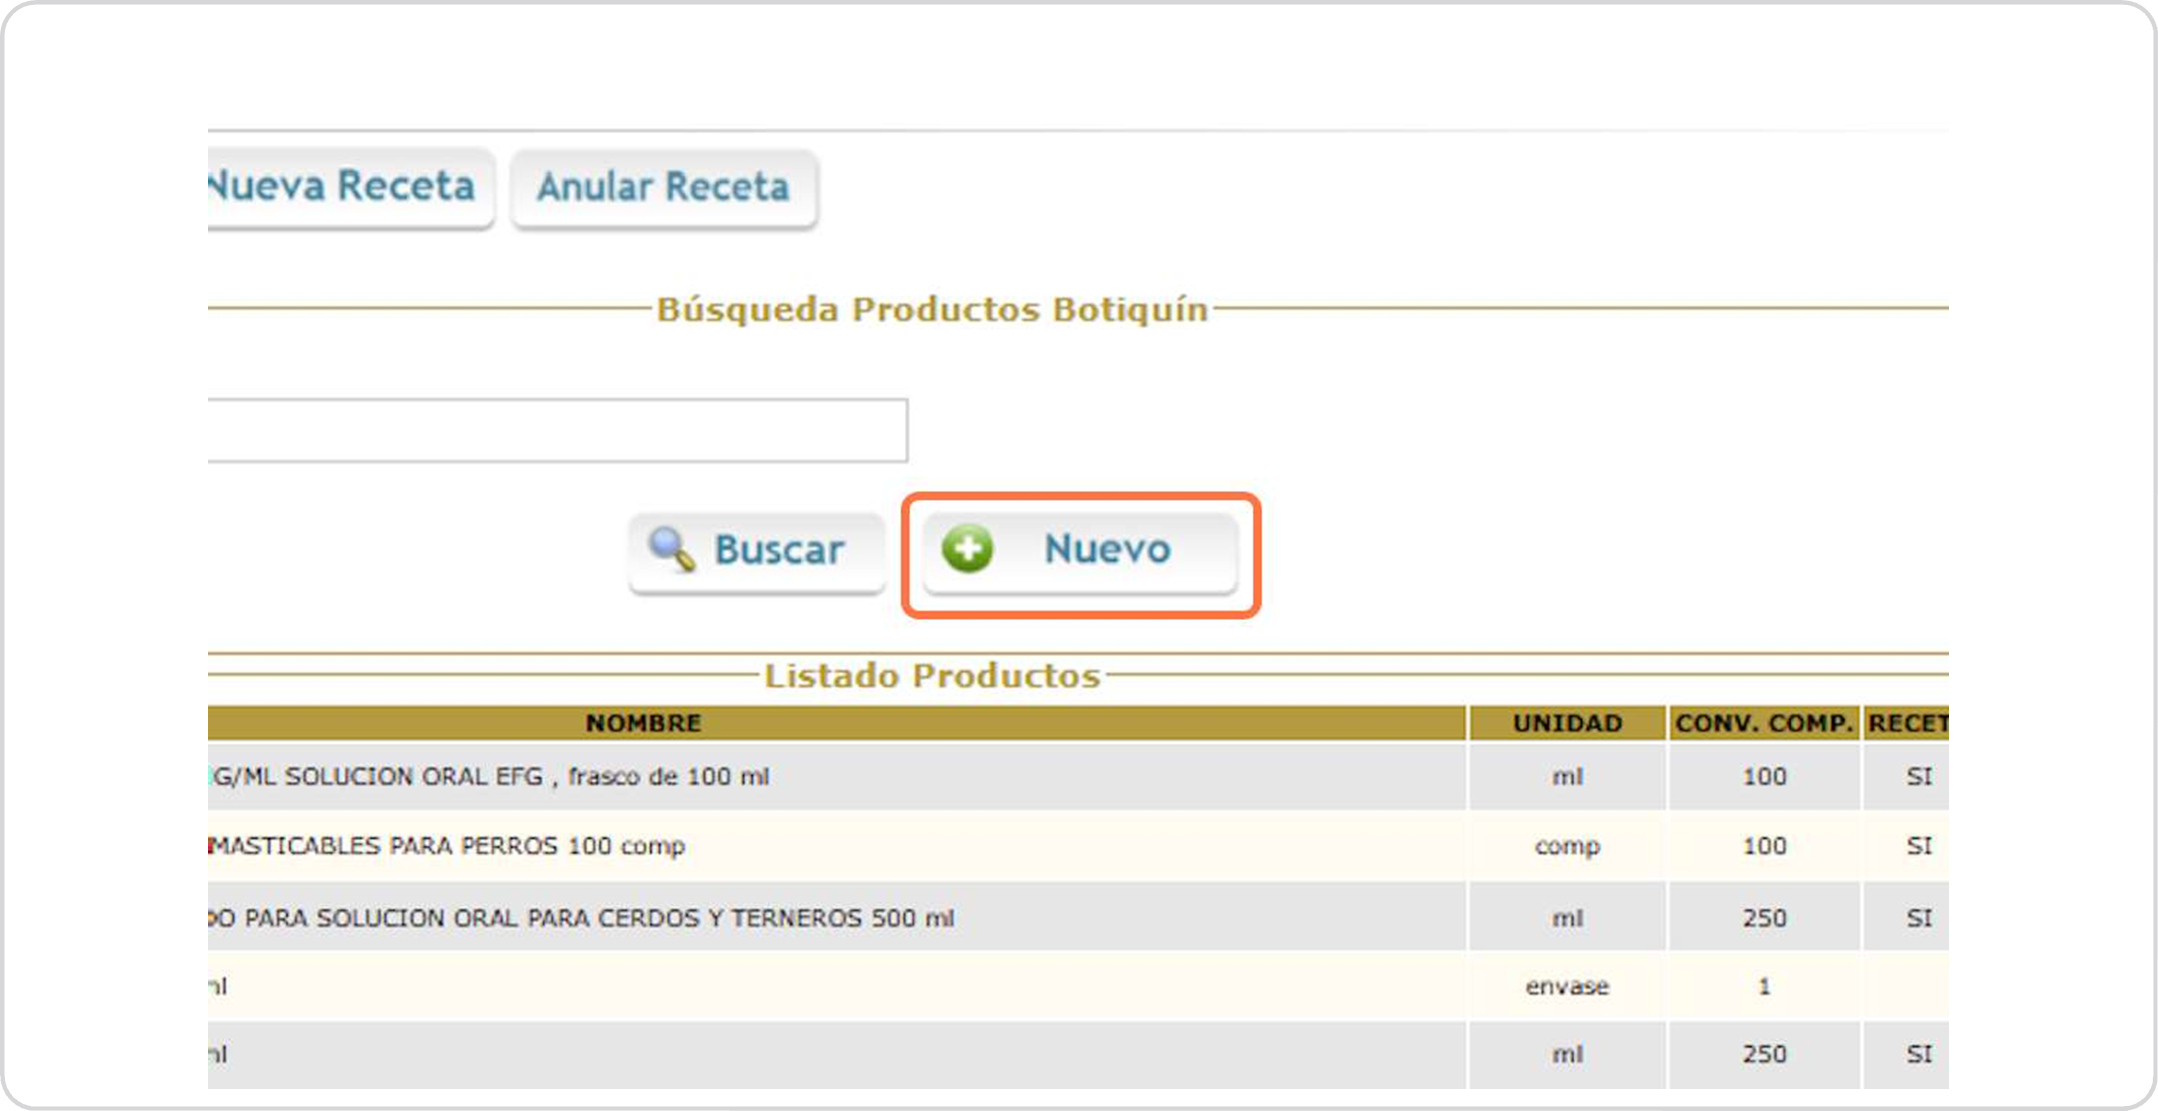Click the magnifying glass icon on Buscar
The image size is (2158, 1111).
[671, 549]
